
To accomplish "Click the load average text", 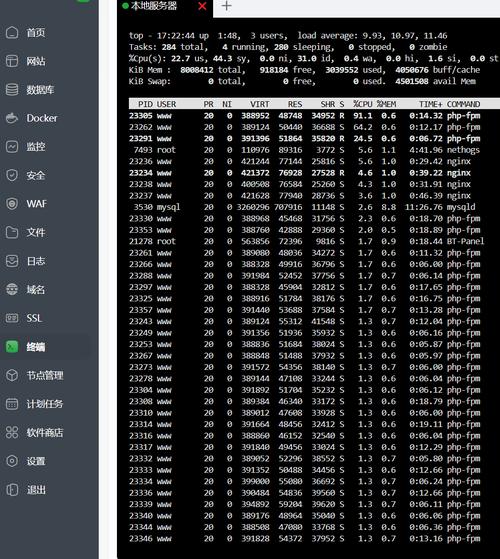I will tap(372, 36).
